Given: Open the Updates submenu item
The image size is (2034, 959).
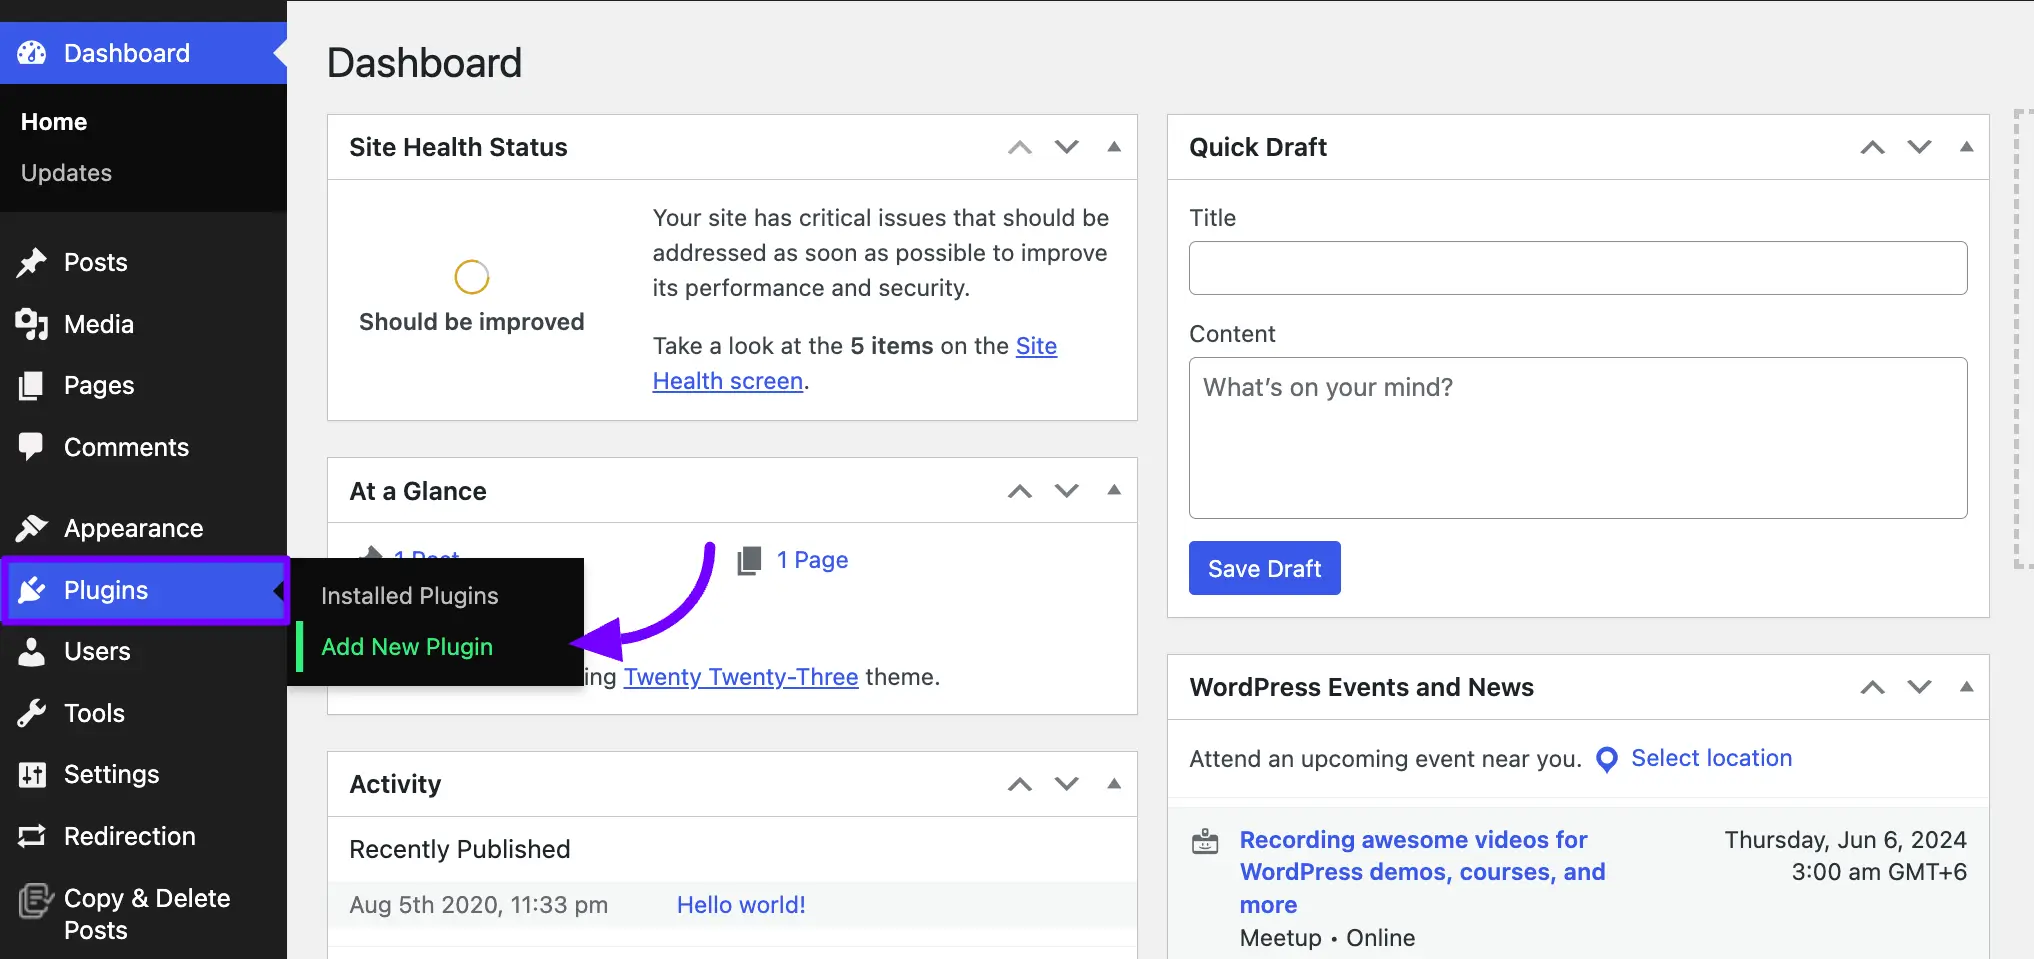Looking at the screenshot, I should pyautogui.click(x=66, y=173).
